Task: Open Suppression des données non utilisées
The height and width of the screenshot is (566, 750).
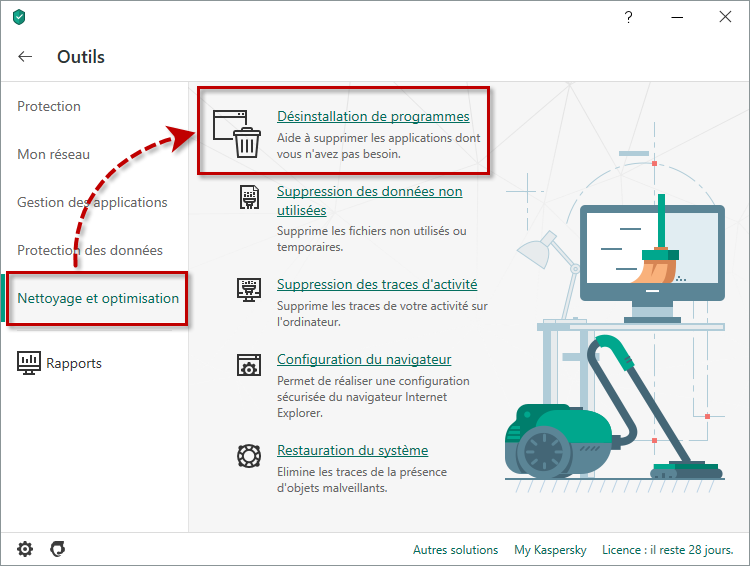Action: coord(369,200)
